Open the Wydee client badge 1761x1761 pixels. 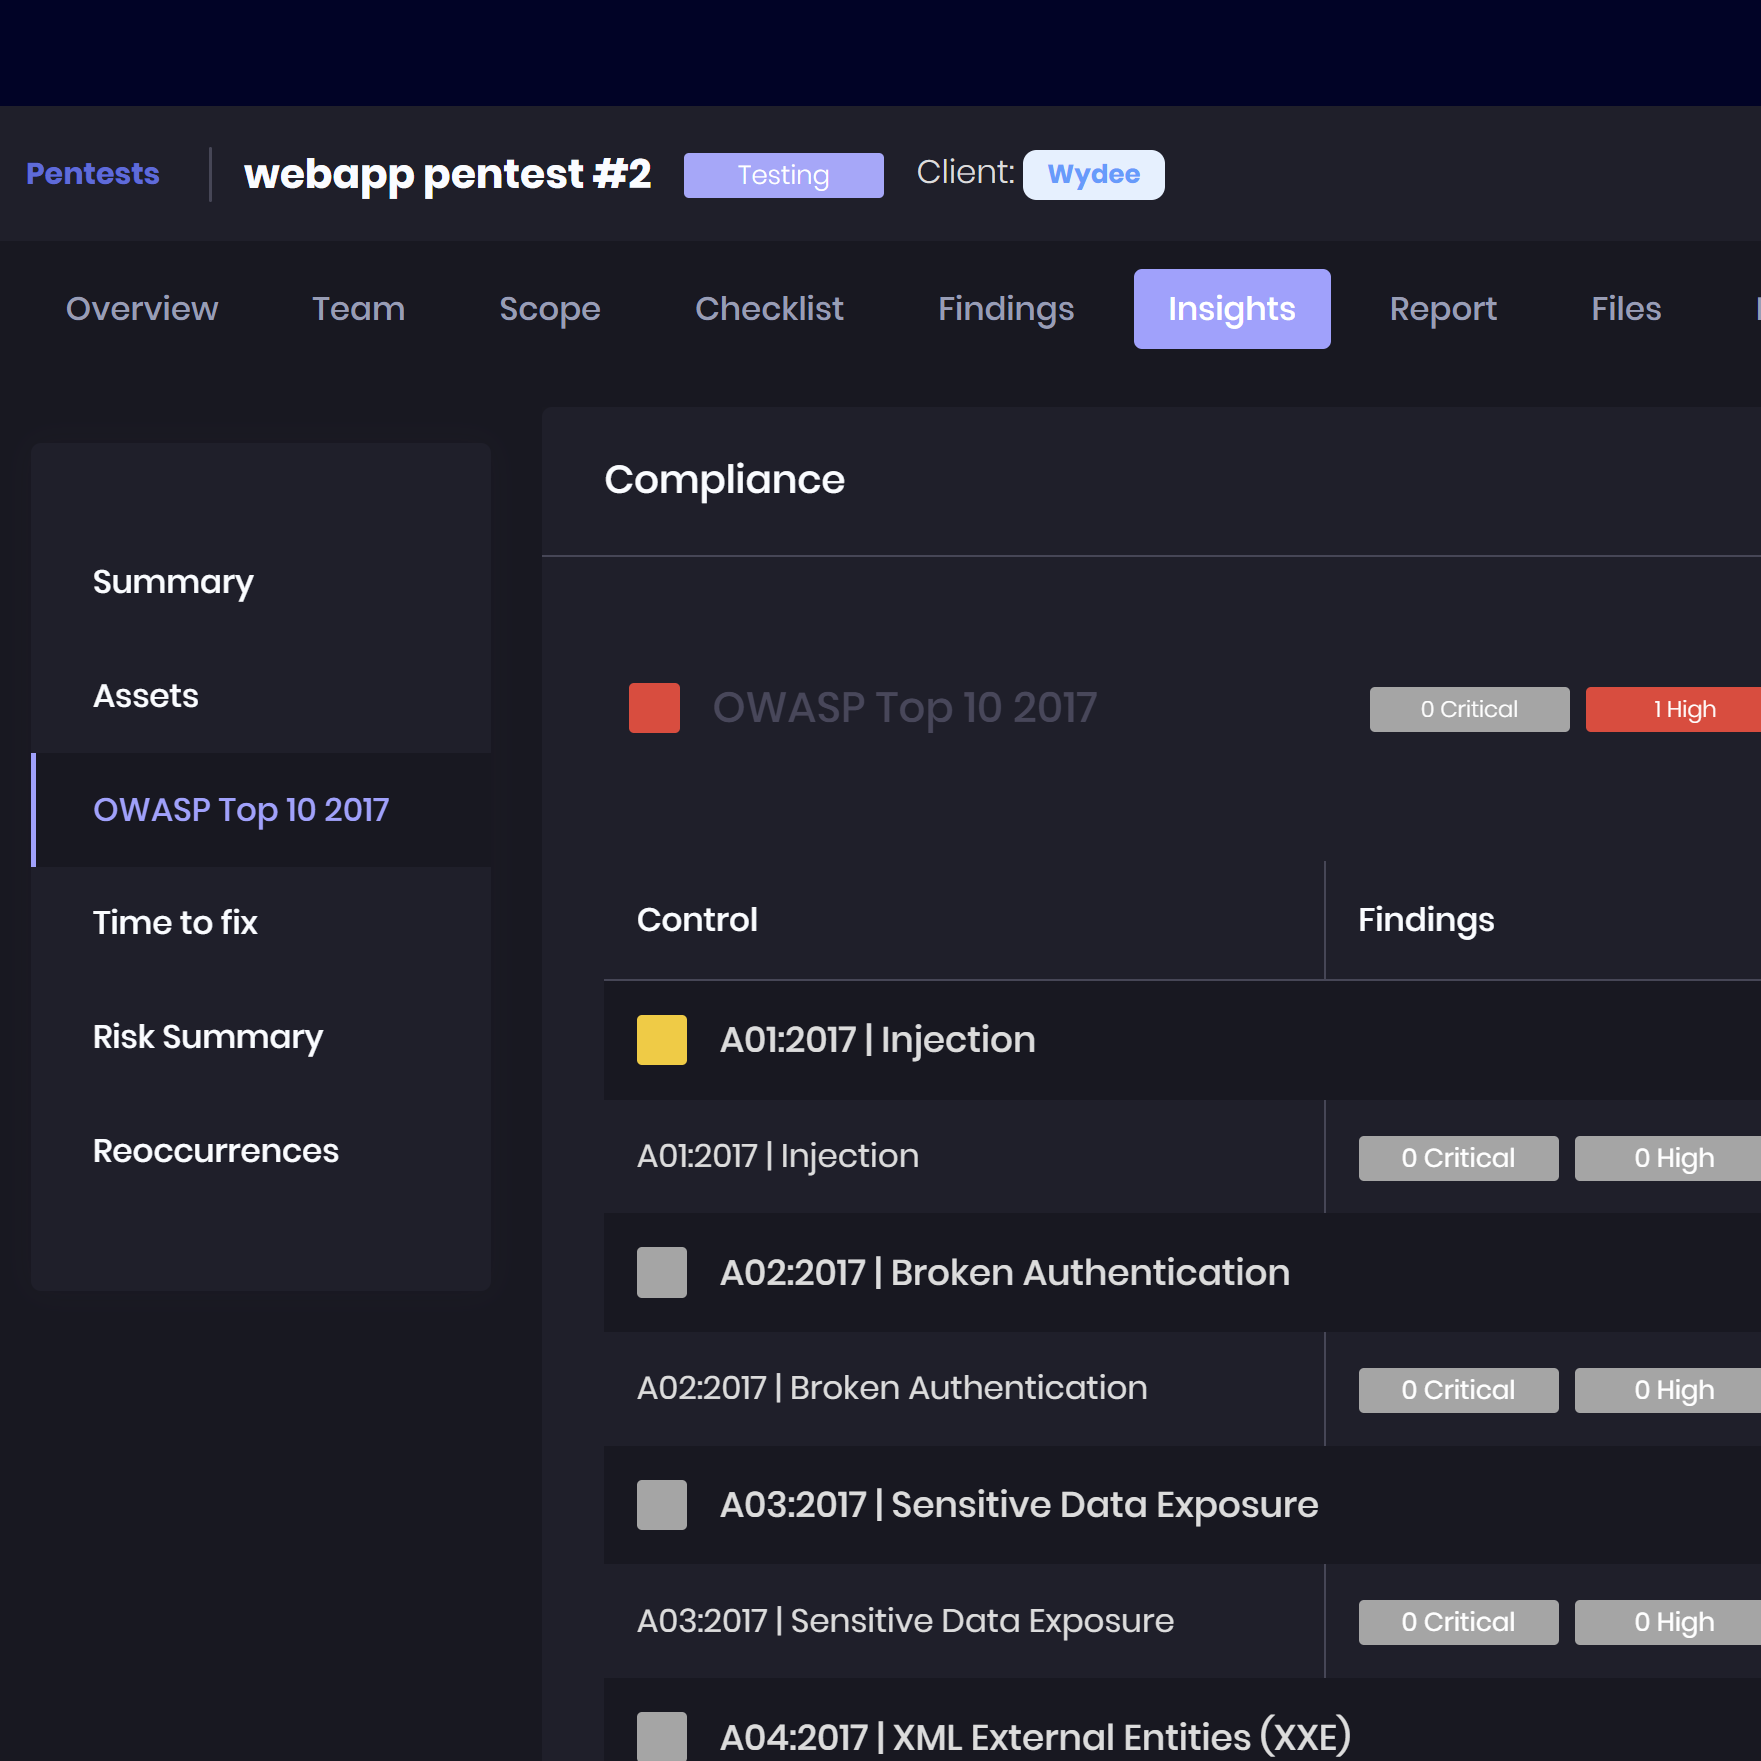tap(1093, 175)
